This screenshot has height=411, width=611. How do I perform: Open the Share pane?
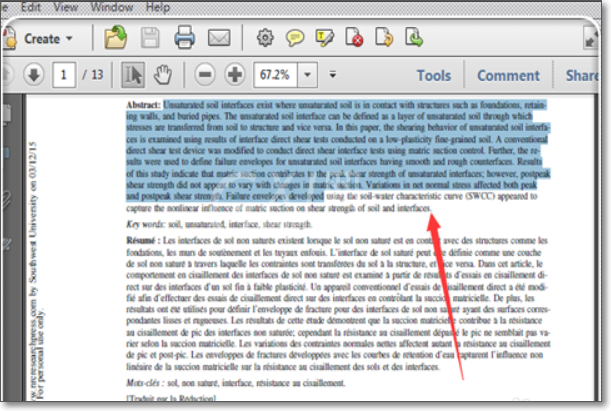[582, 76]
